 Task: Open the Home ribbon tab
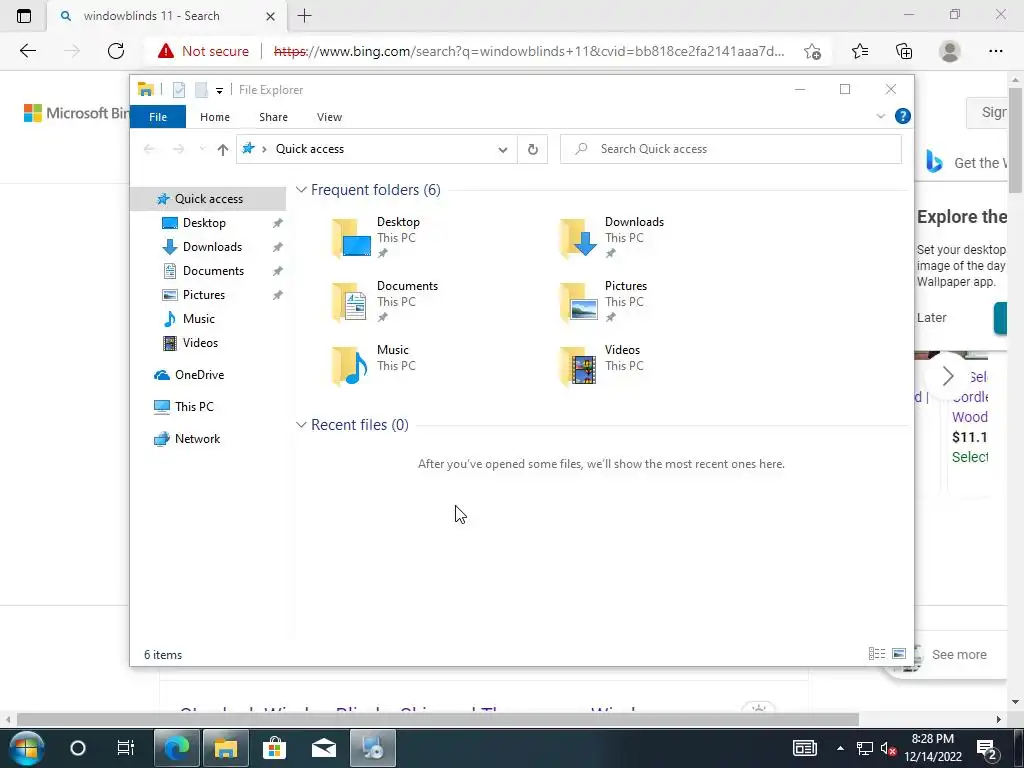click(215, 117)
